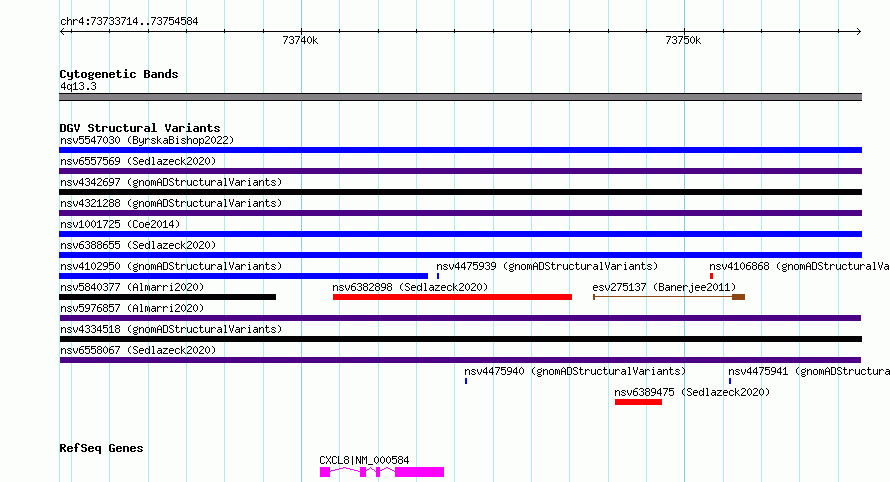Click the nsv4475941 blue variant marker

(730, 381)
